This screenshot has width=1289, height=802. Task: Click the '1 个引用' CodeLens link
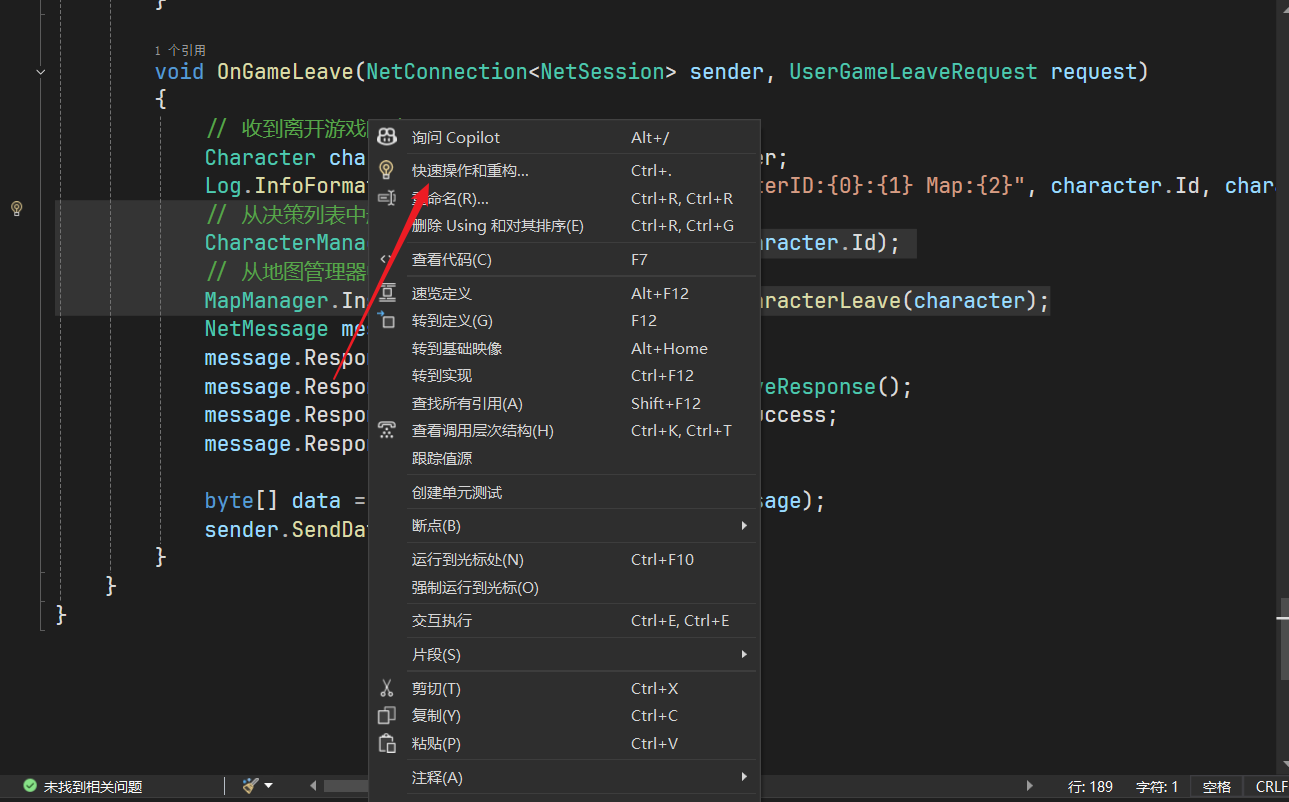180,50
